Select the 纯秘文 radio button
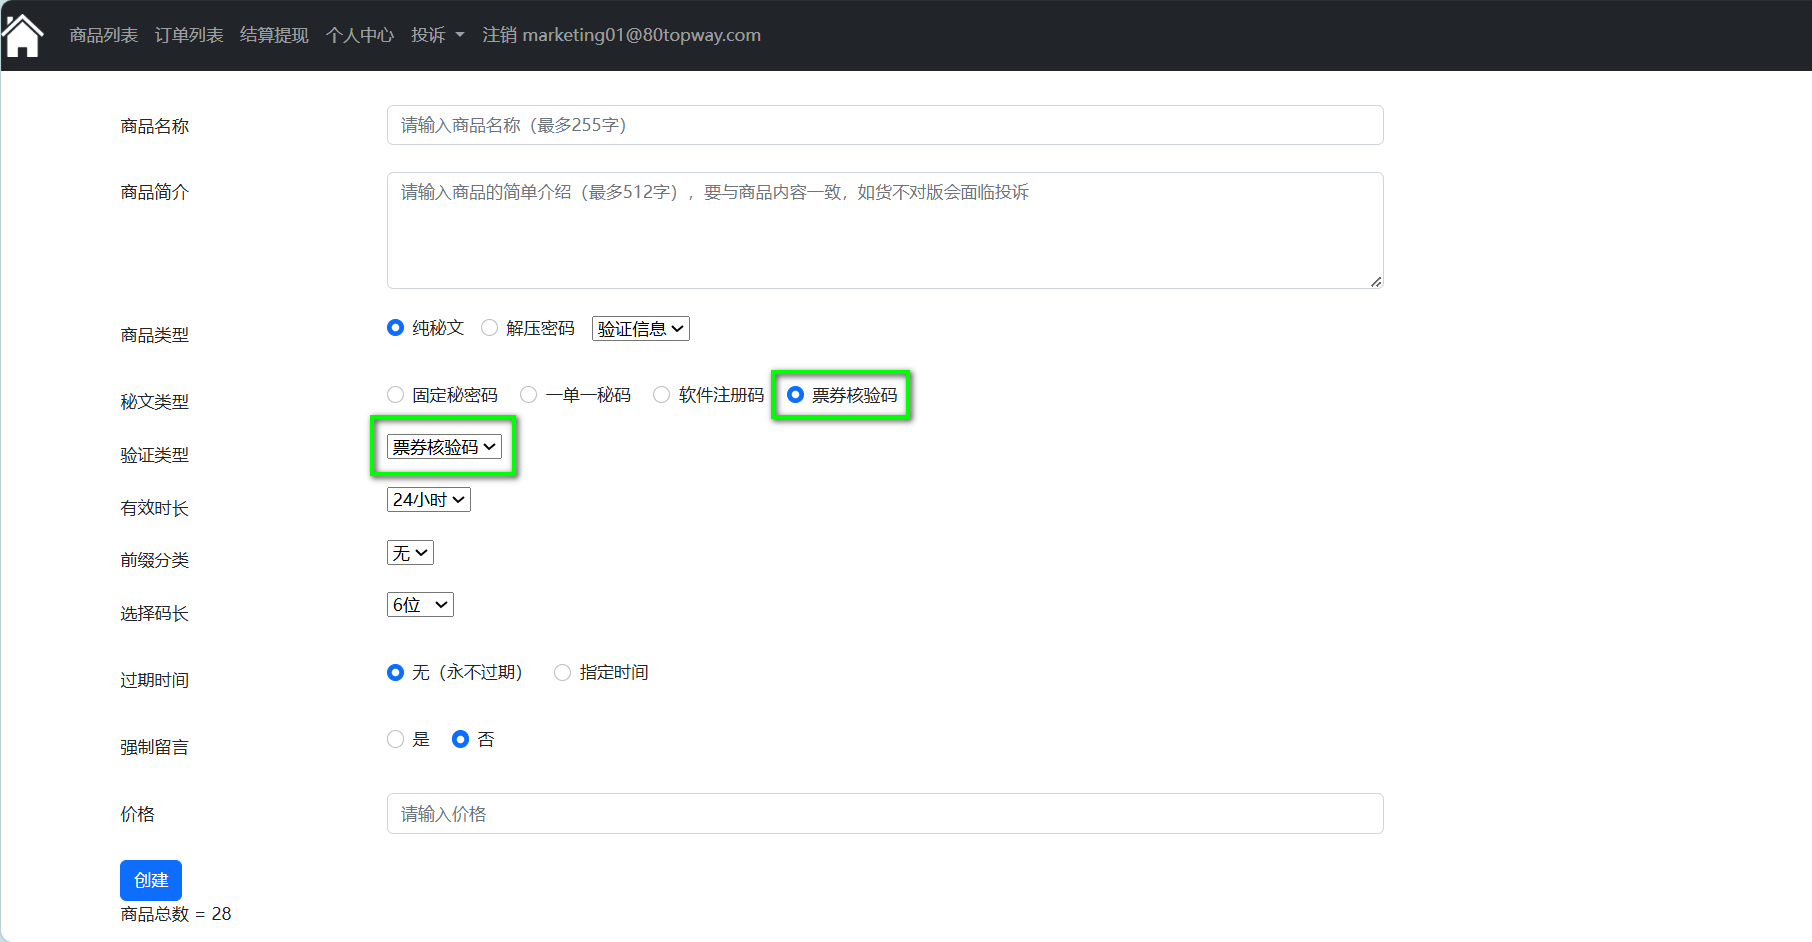Image resolution: width=1812 pixels, height=942 pixels. click(x=396, y=328)
